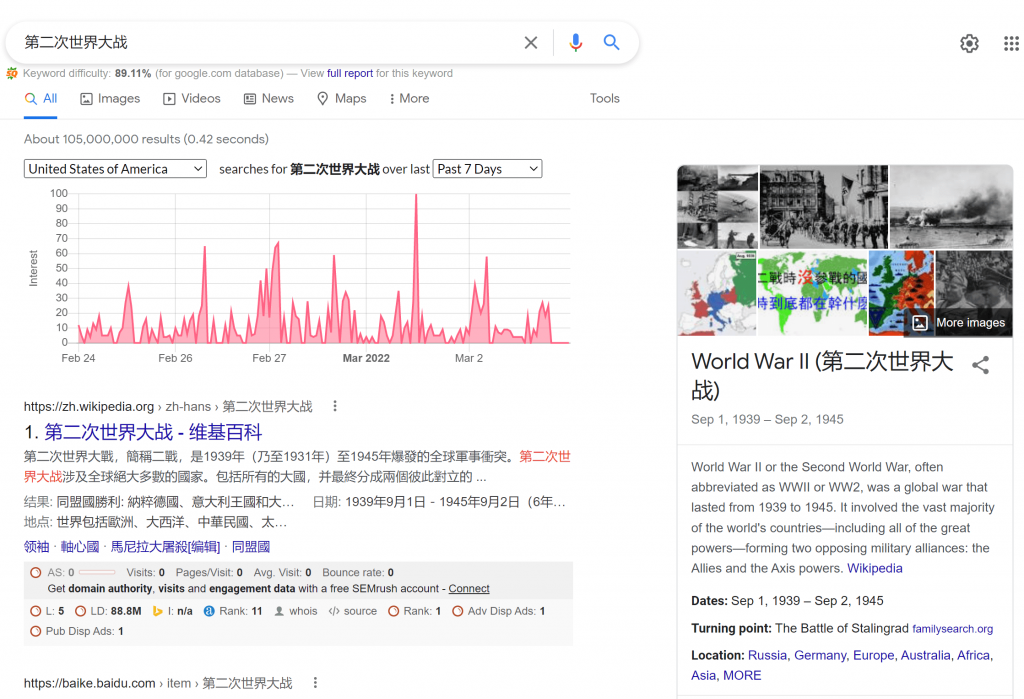Click the source code icon
This screenshot has height=699, width=1024.
coord(334,611)
